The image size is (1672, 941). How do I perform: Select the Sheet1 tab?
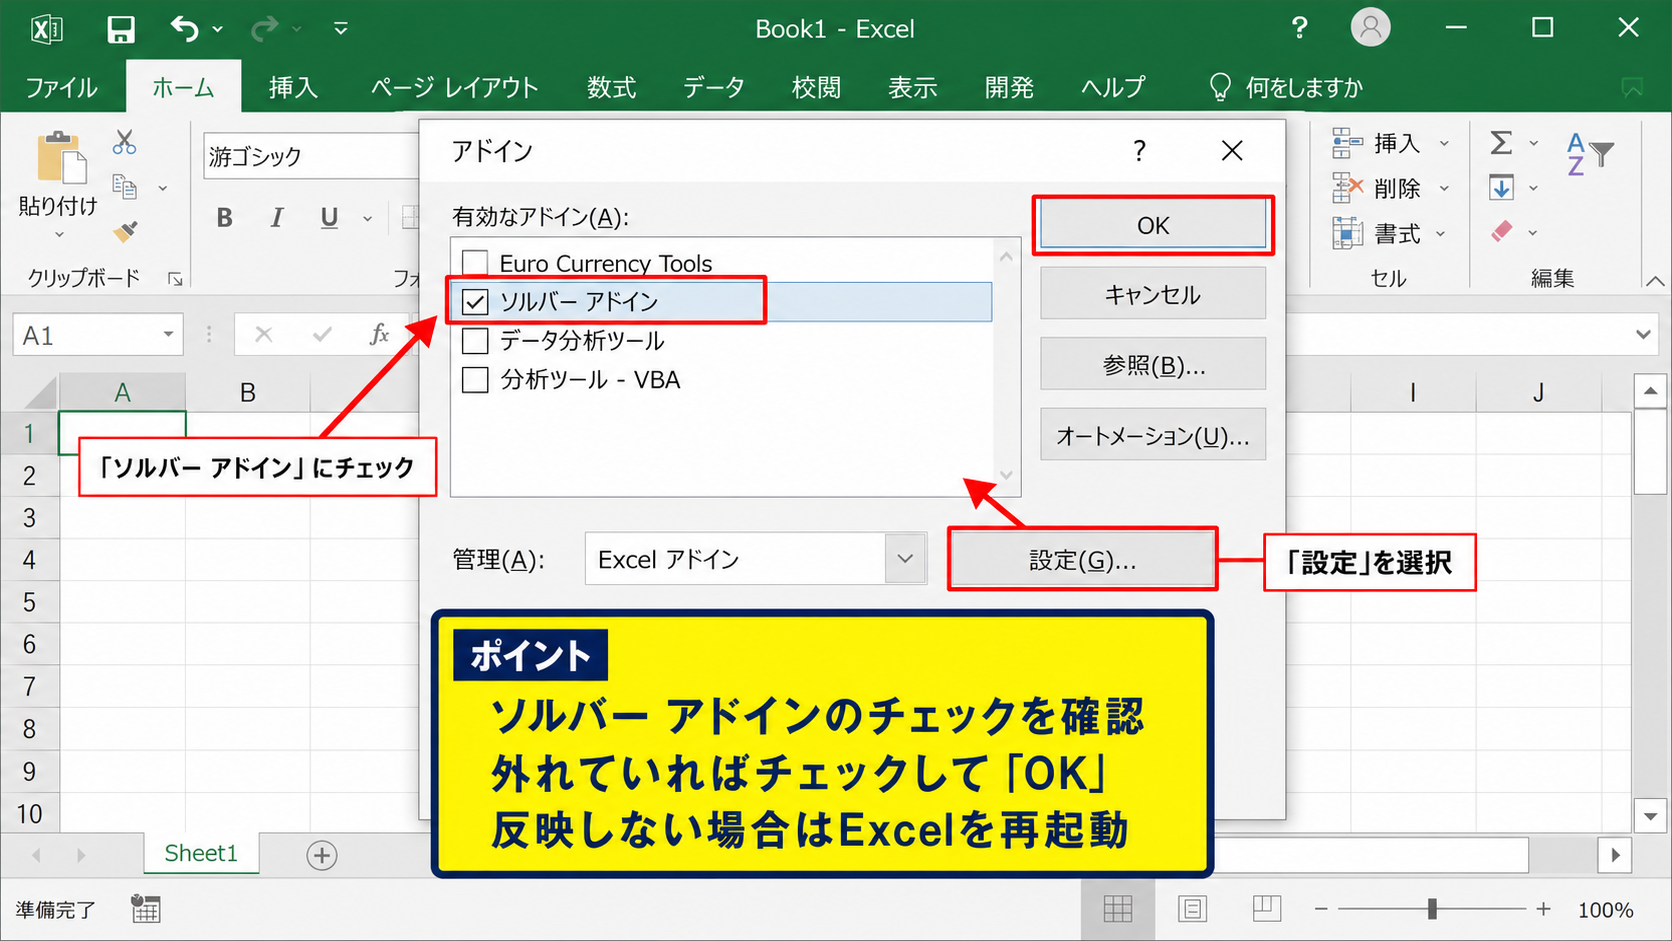[201, 853]
